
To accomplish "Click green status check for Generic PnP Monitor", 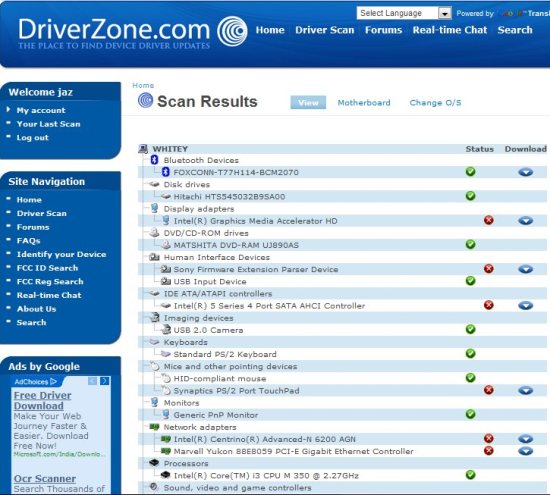I will point(470,414).
